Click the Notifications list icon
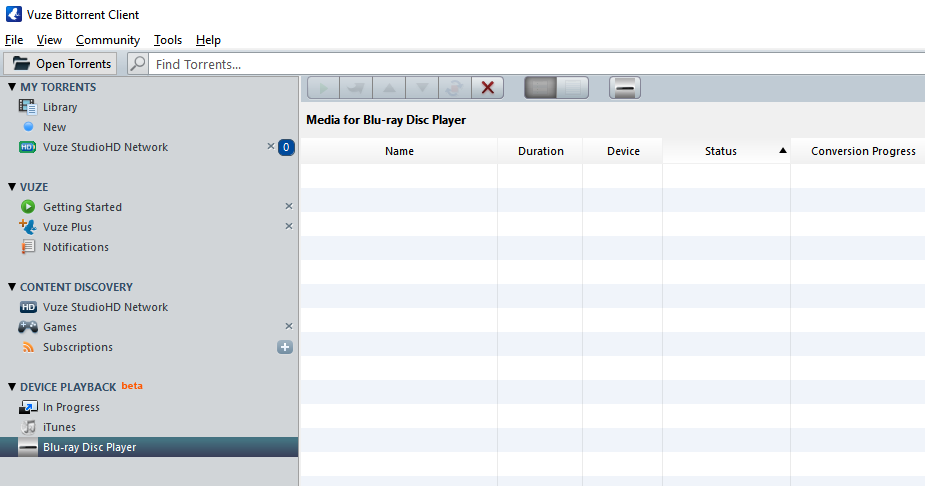925x486 pixels. pyautogui.click(x=28, y=247)
